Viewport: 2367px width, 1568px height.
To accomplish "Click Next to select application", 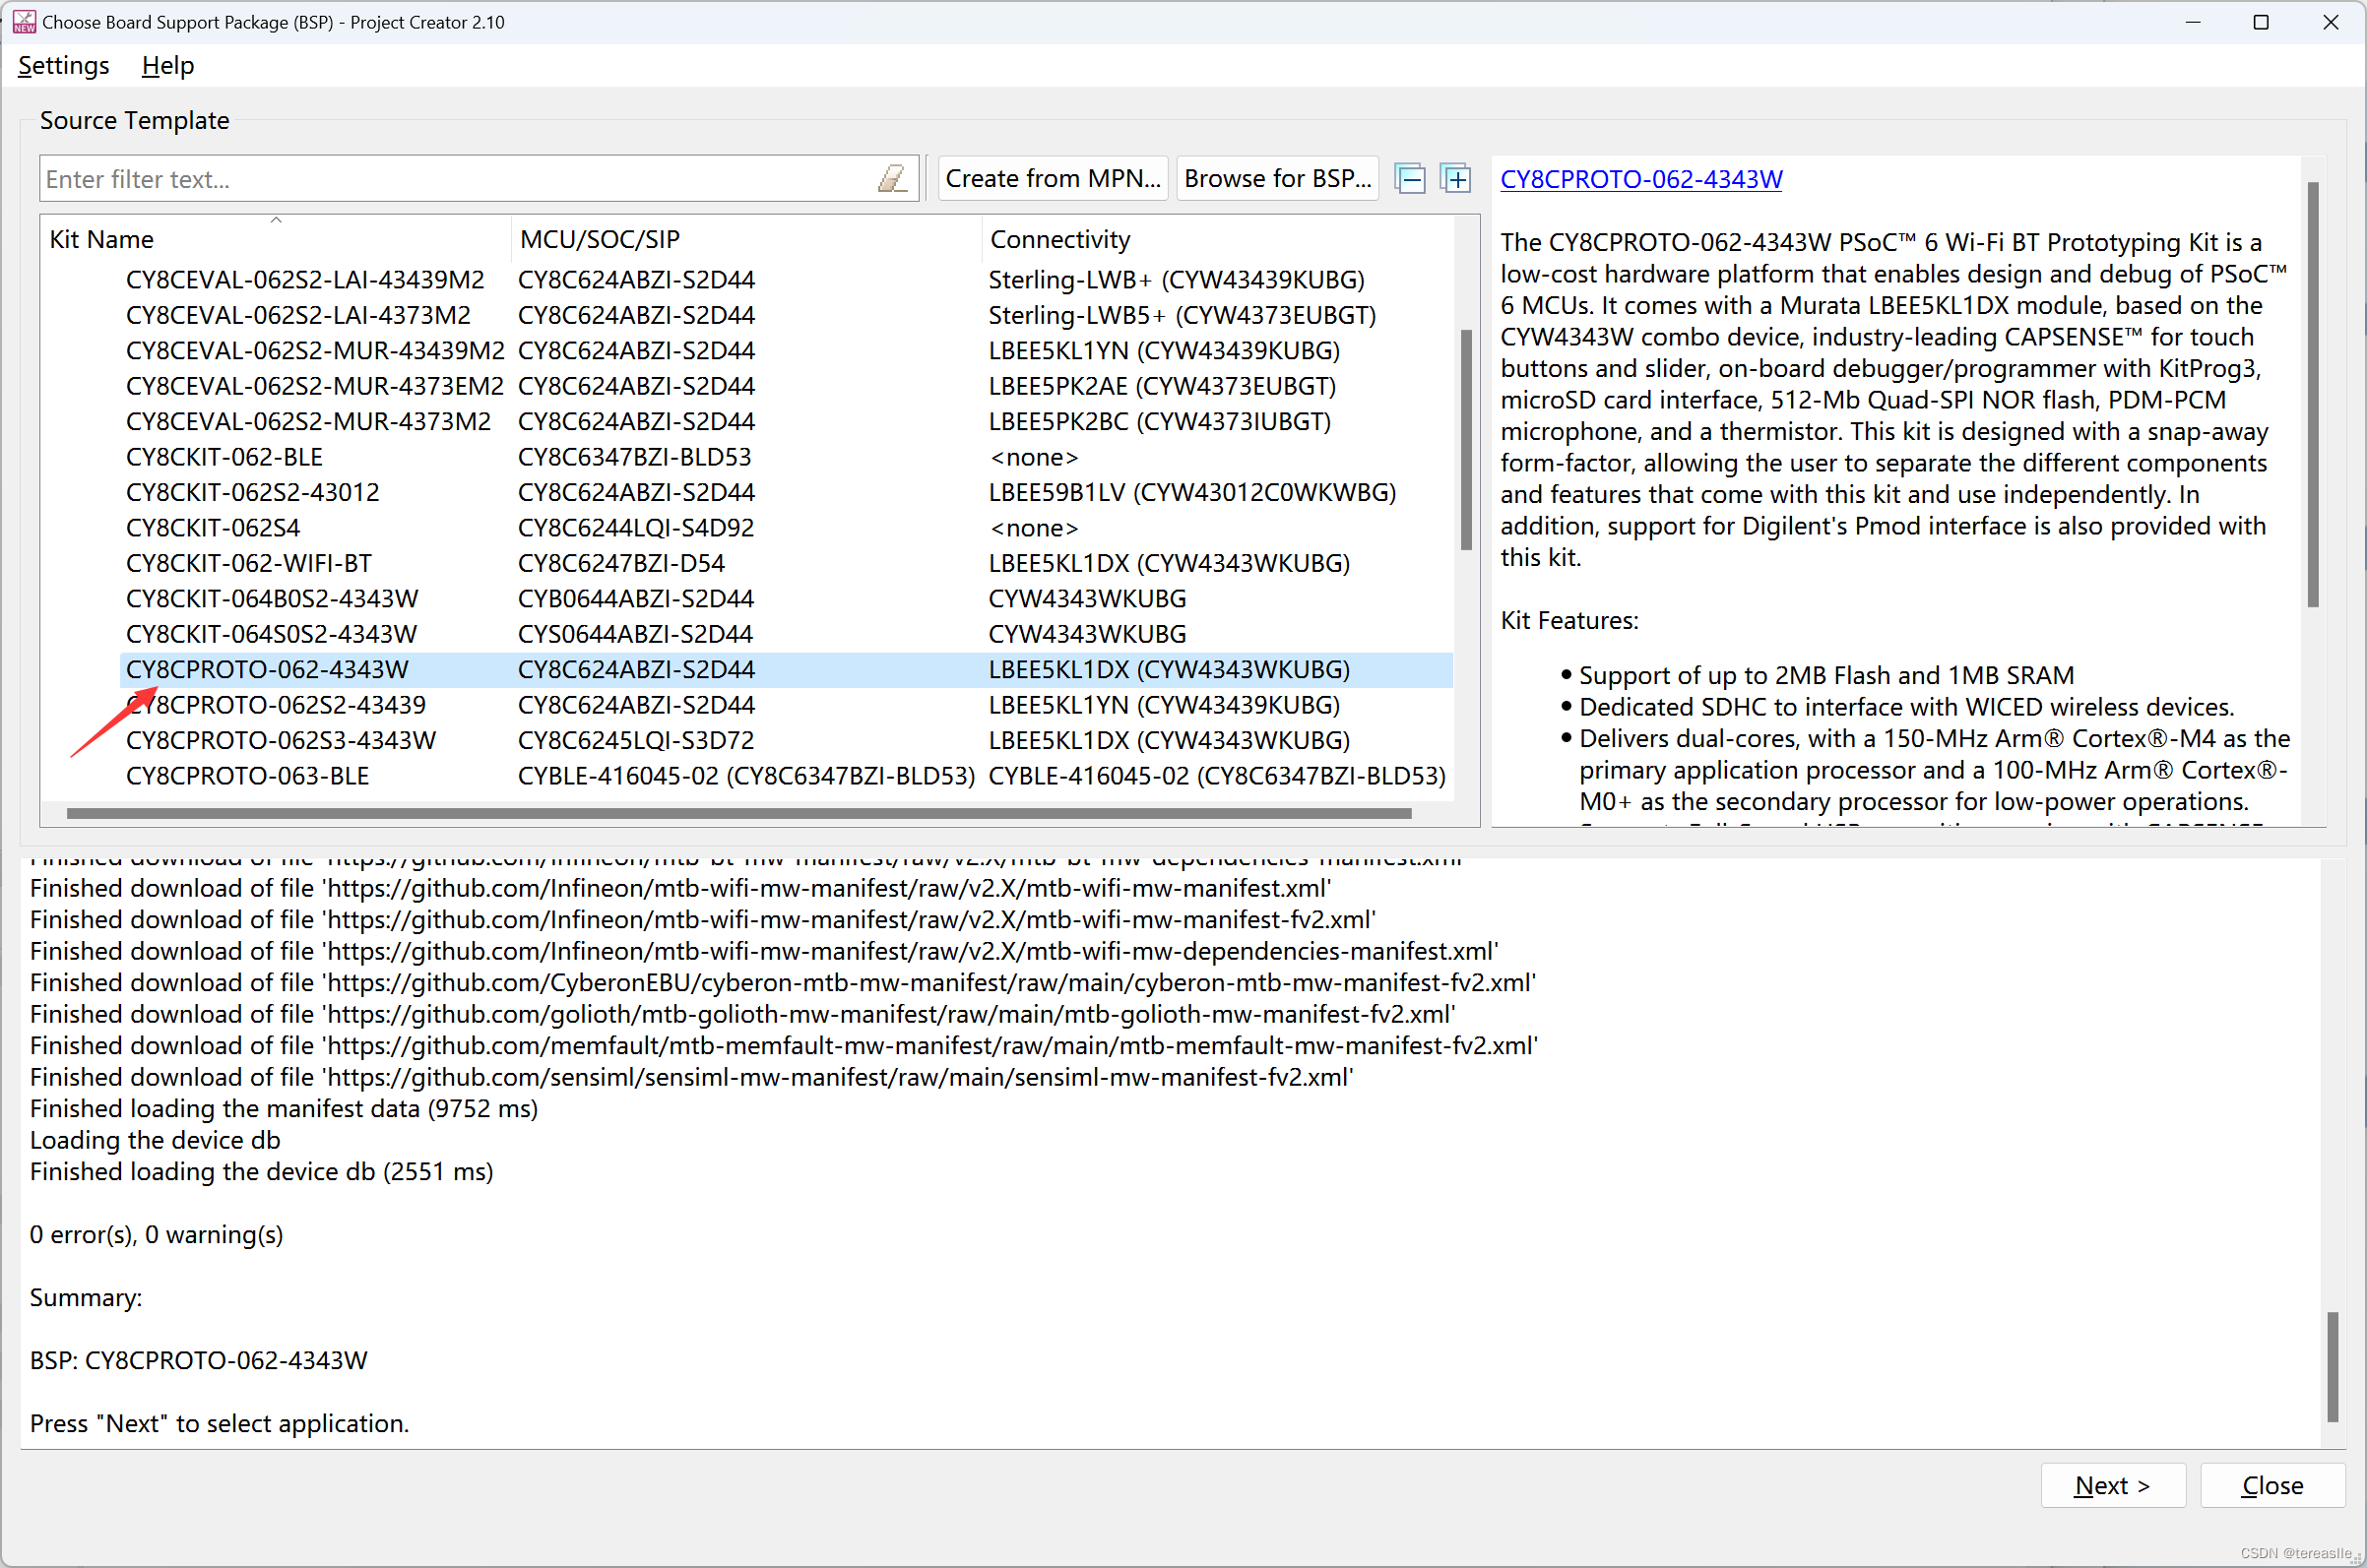I will click(2111, 1485).
